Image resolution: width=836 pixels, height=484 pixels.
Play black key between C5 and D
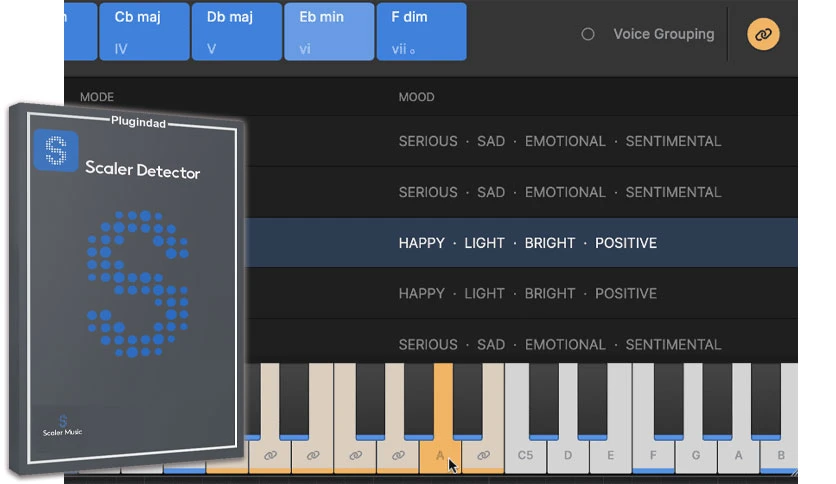coord(544,401)
